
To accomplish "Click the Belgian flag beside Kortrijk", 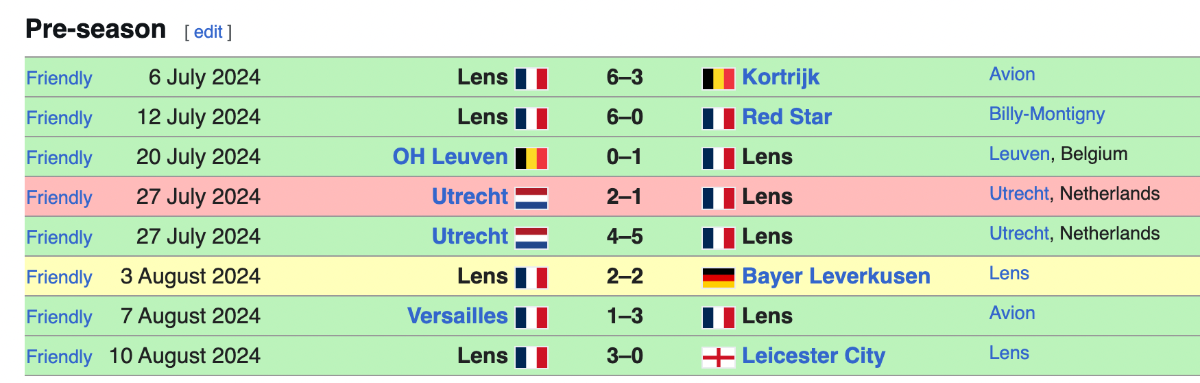I will point(719,78).
